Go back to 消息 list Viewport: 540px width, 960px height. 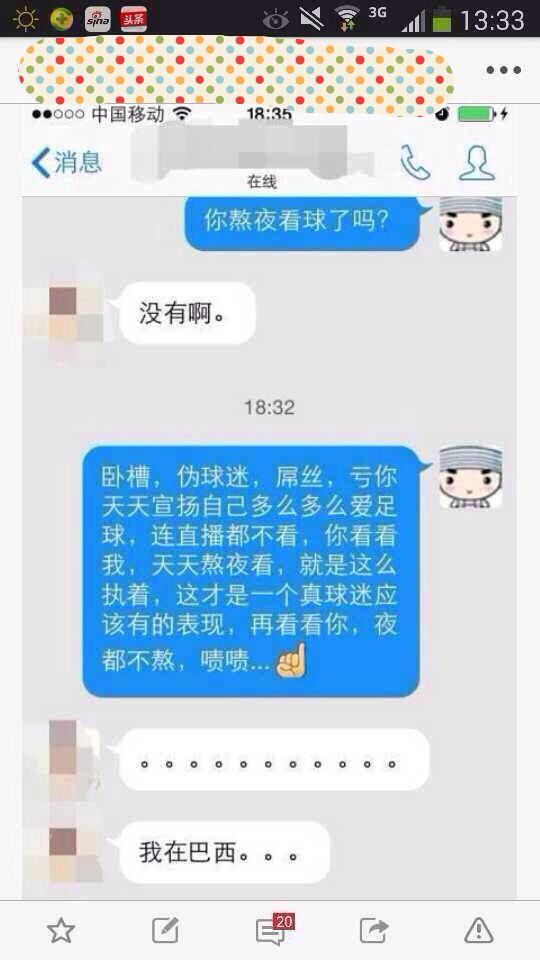coord(67,162)
